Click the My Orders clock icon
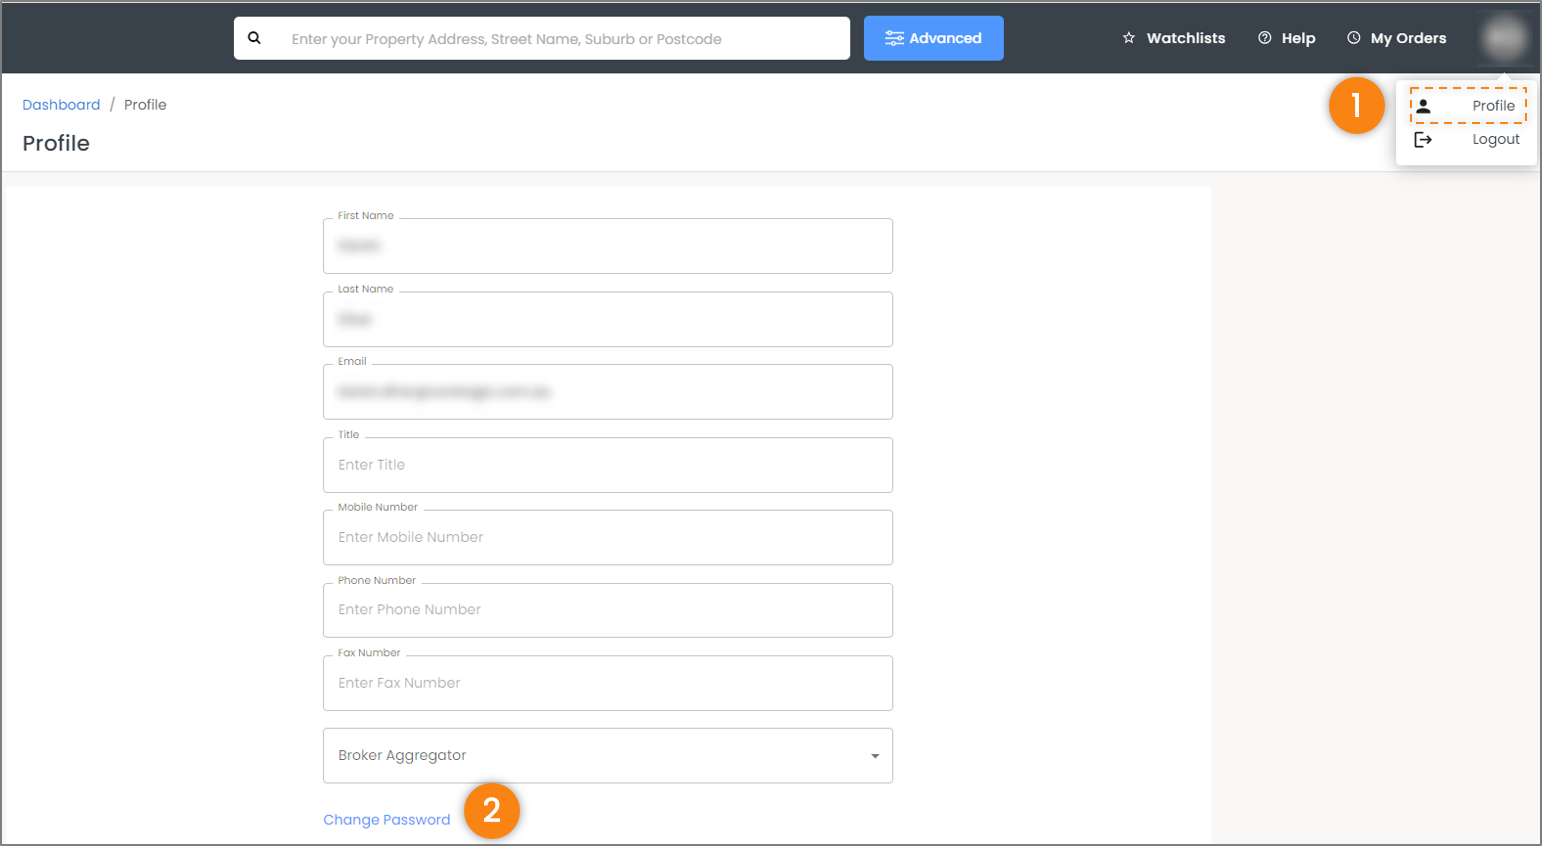Image resolution: width=1542 pixels, height=852 pixels. click(1353, 38)
